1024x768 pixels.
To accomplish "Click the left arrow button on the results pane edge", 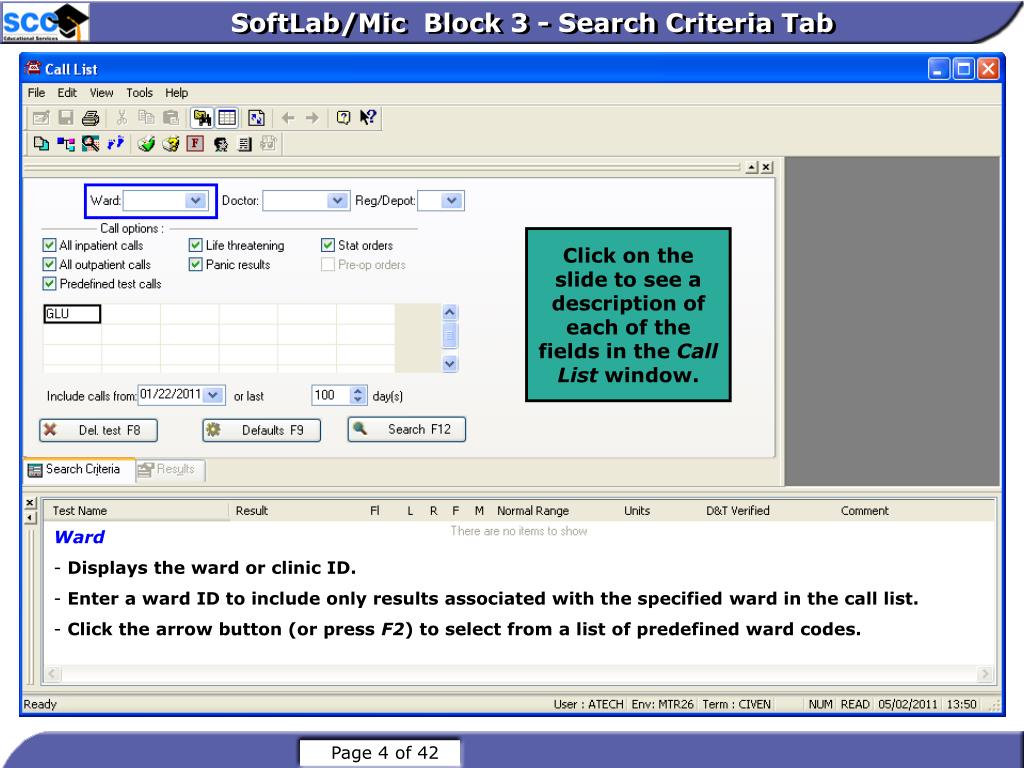I will click(30, 518).
